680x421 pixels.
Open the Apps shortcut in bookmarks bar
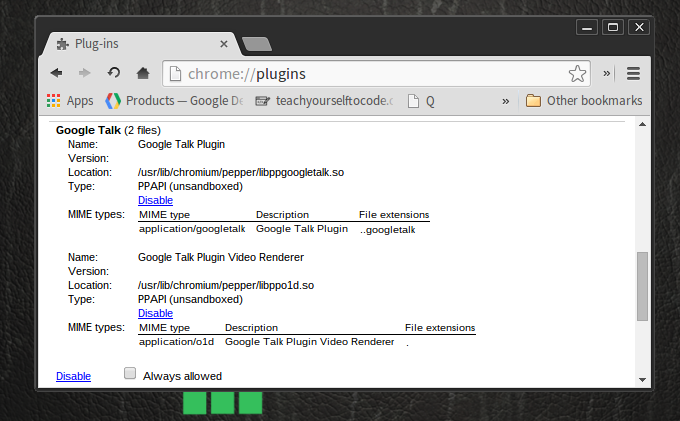click(x=70, y=101)
